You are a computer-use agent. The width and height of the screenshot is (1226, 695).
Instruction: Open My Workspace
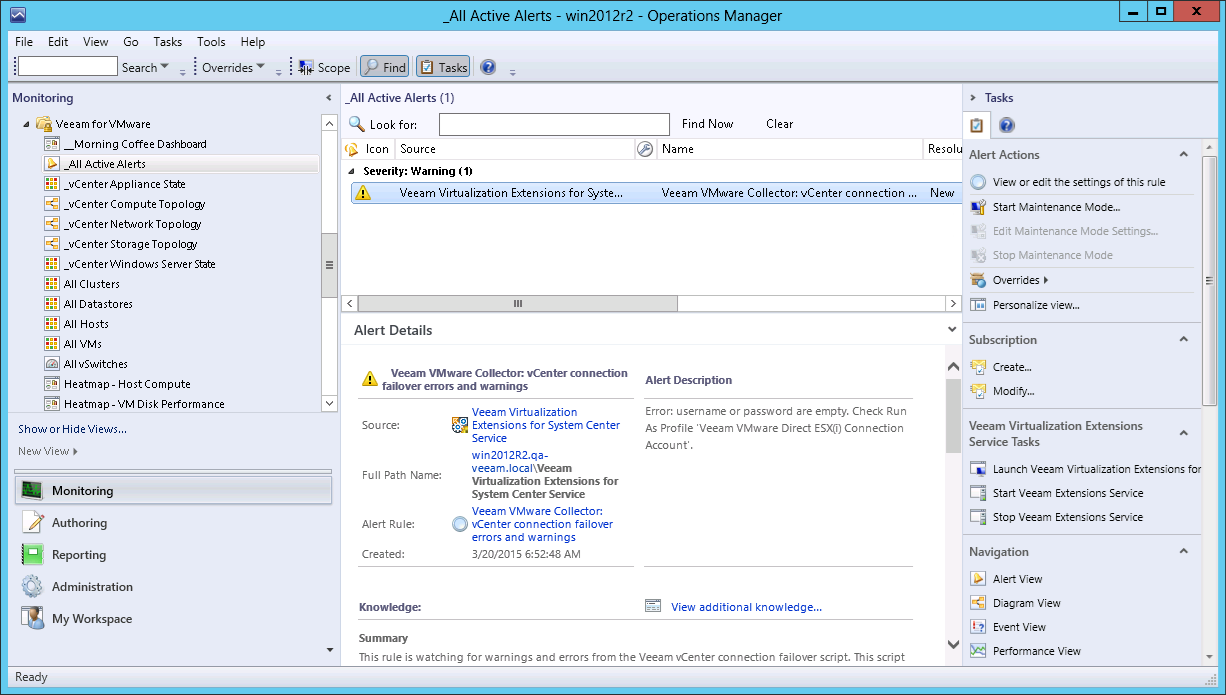click(x=174, y=619)
